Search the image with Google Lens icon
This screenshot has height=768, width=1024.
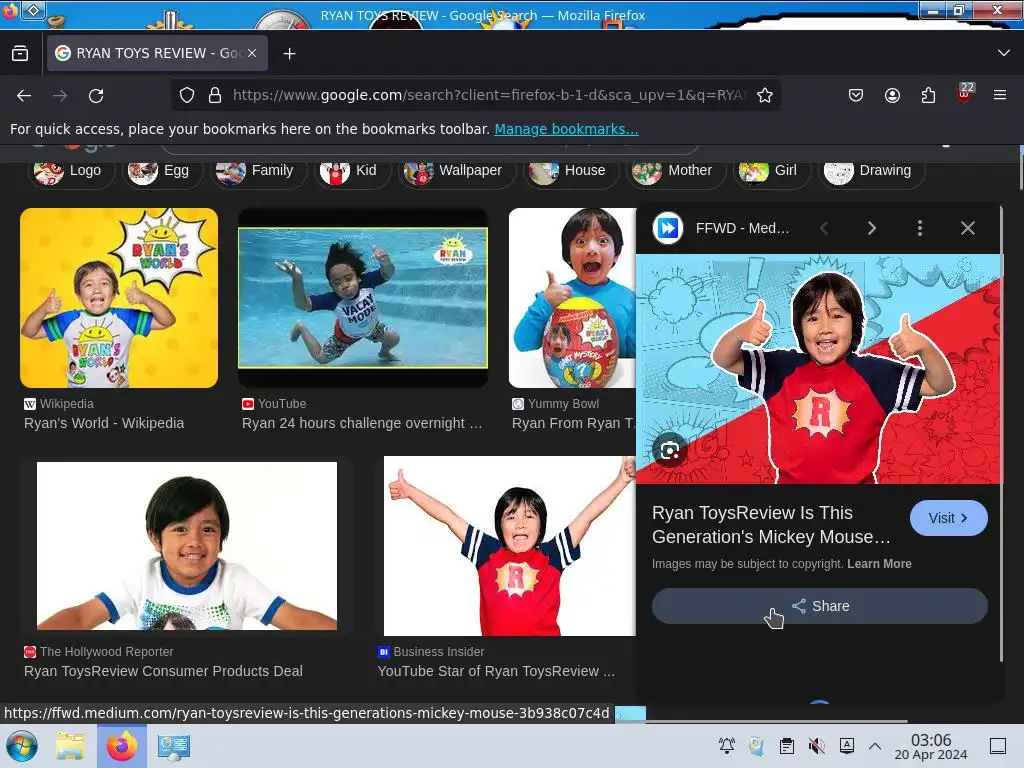click(669, 451)
